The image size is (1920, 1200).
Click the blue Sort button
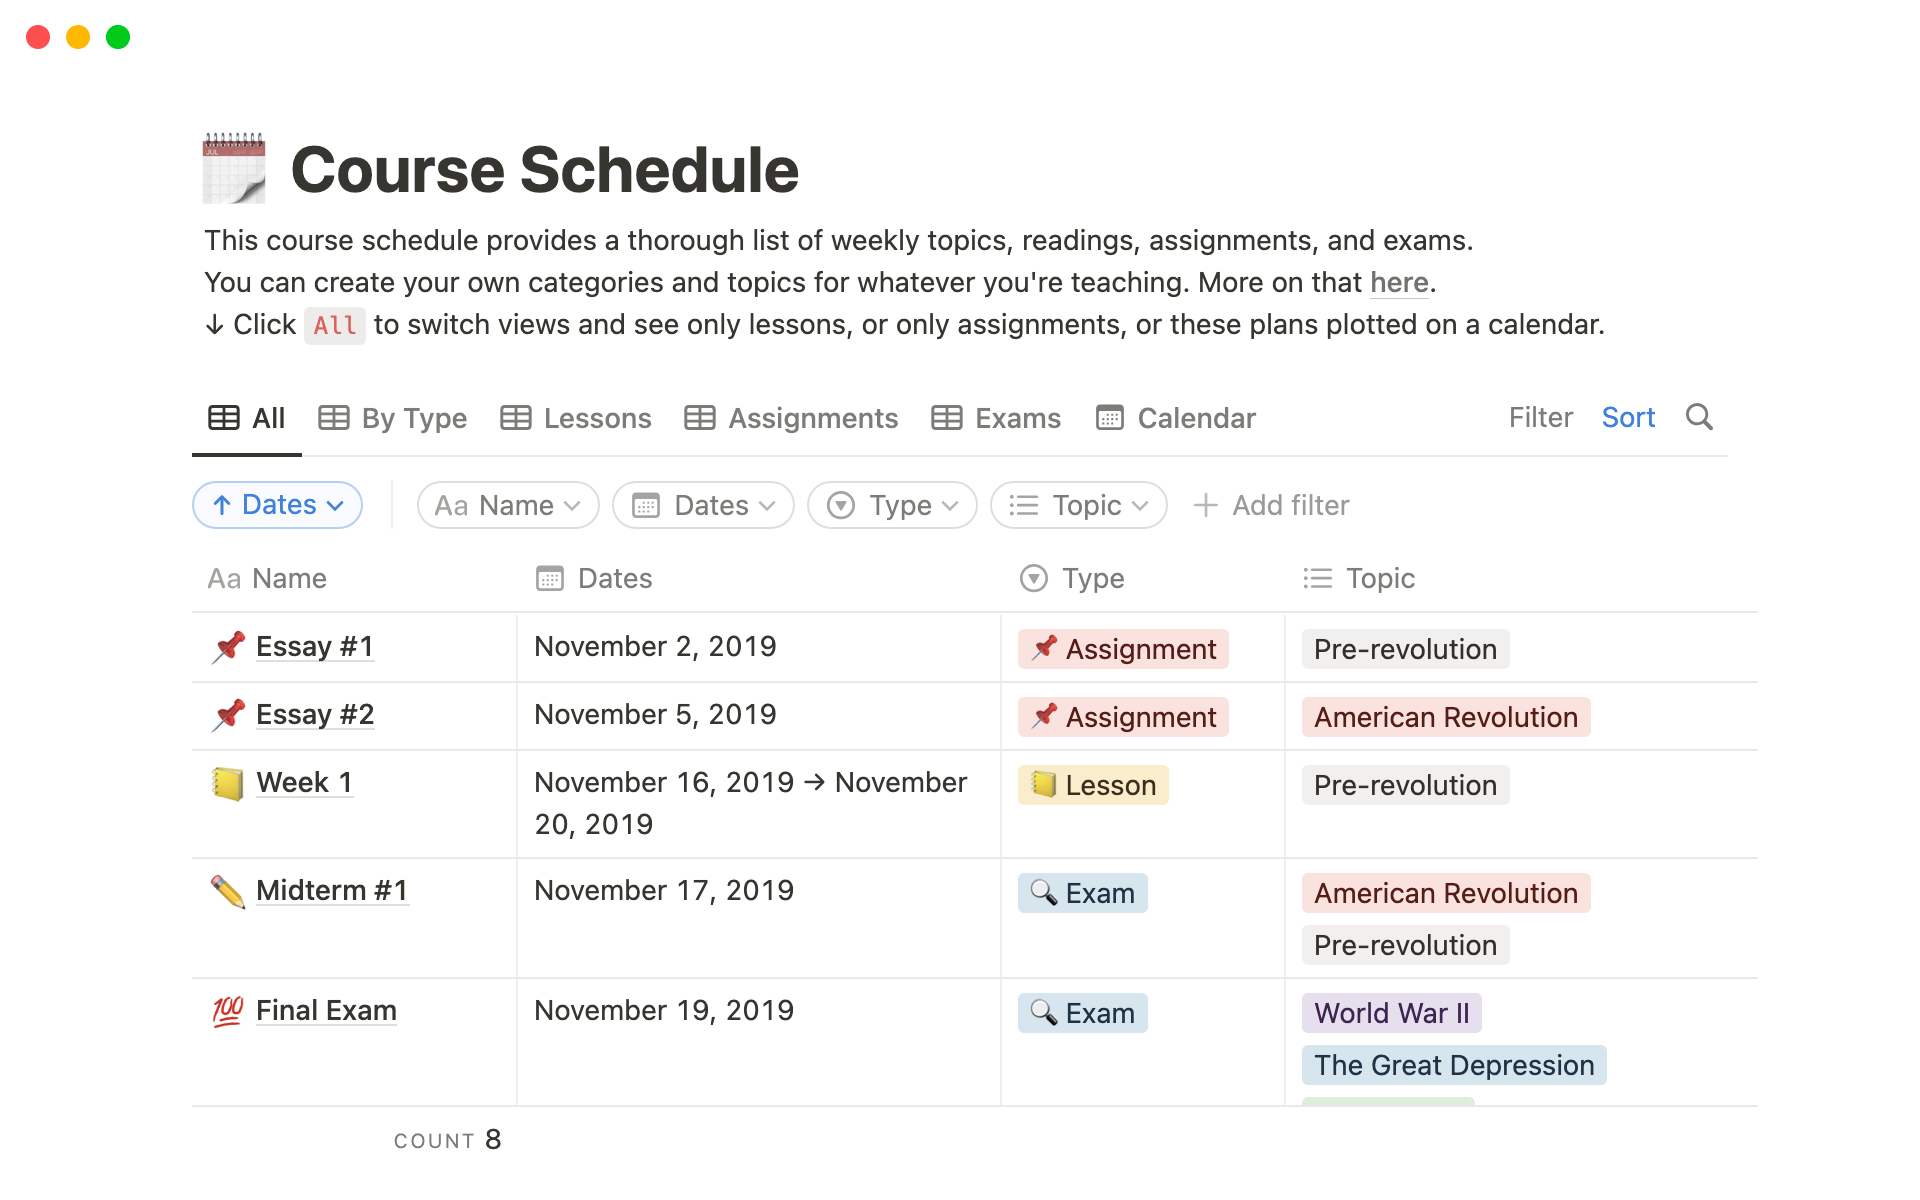1628,417
